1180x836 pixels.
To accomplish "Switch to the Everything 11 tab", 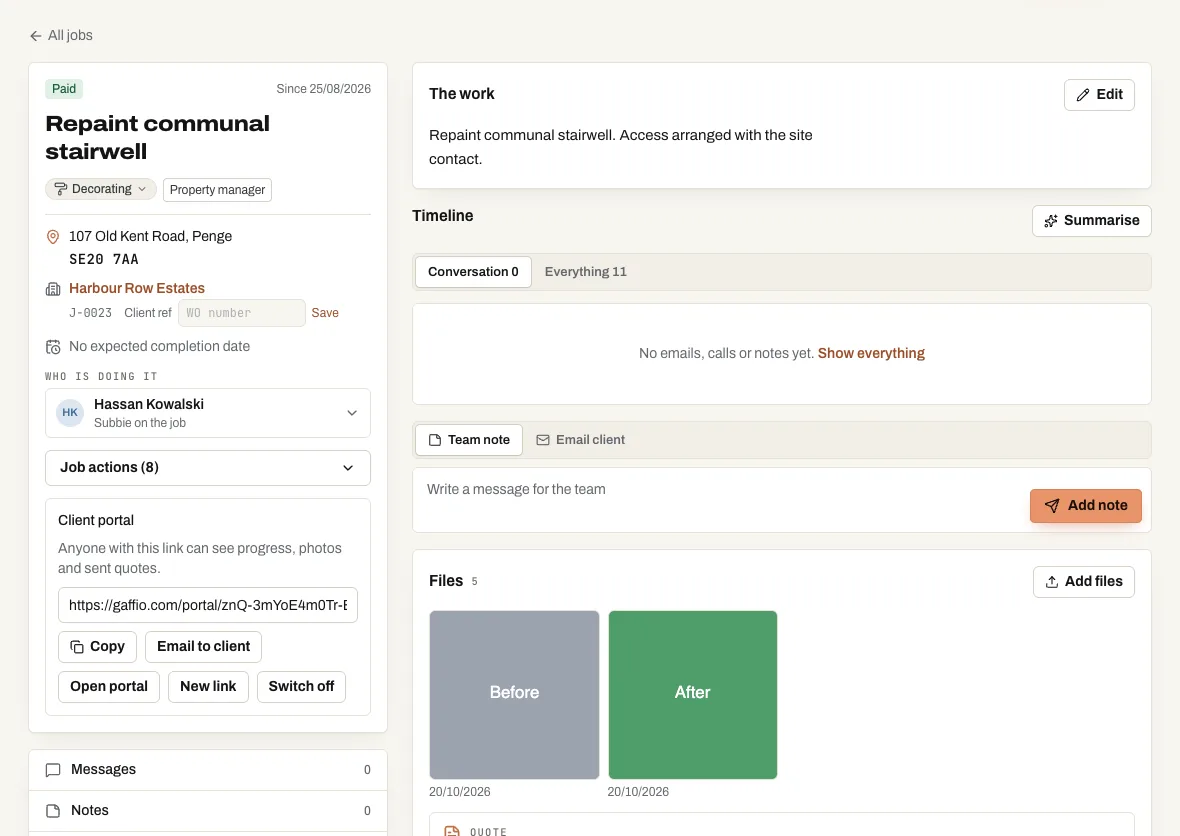I will click(585, 272).
